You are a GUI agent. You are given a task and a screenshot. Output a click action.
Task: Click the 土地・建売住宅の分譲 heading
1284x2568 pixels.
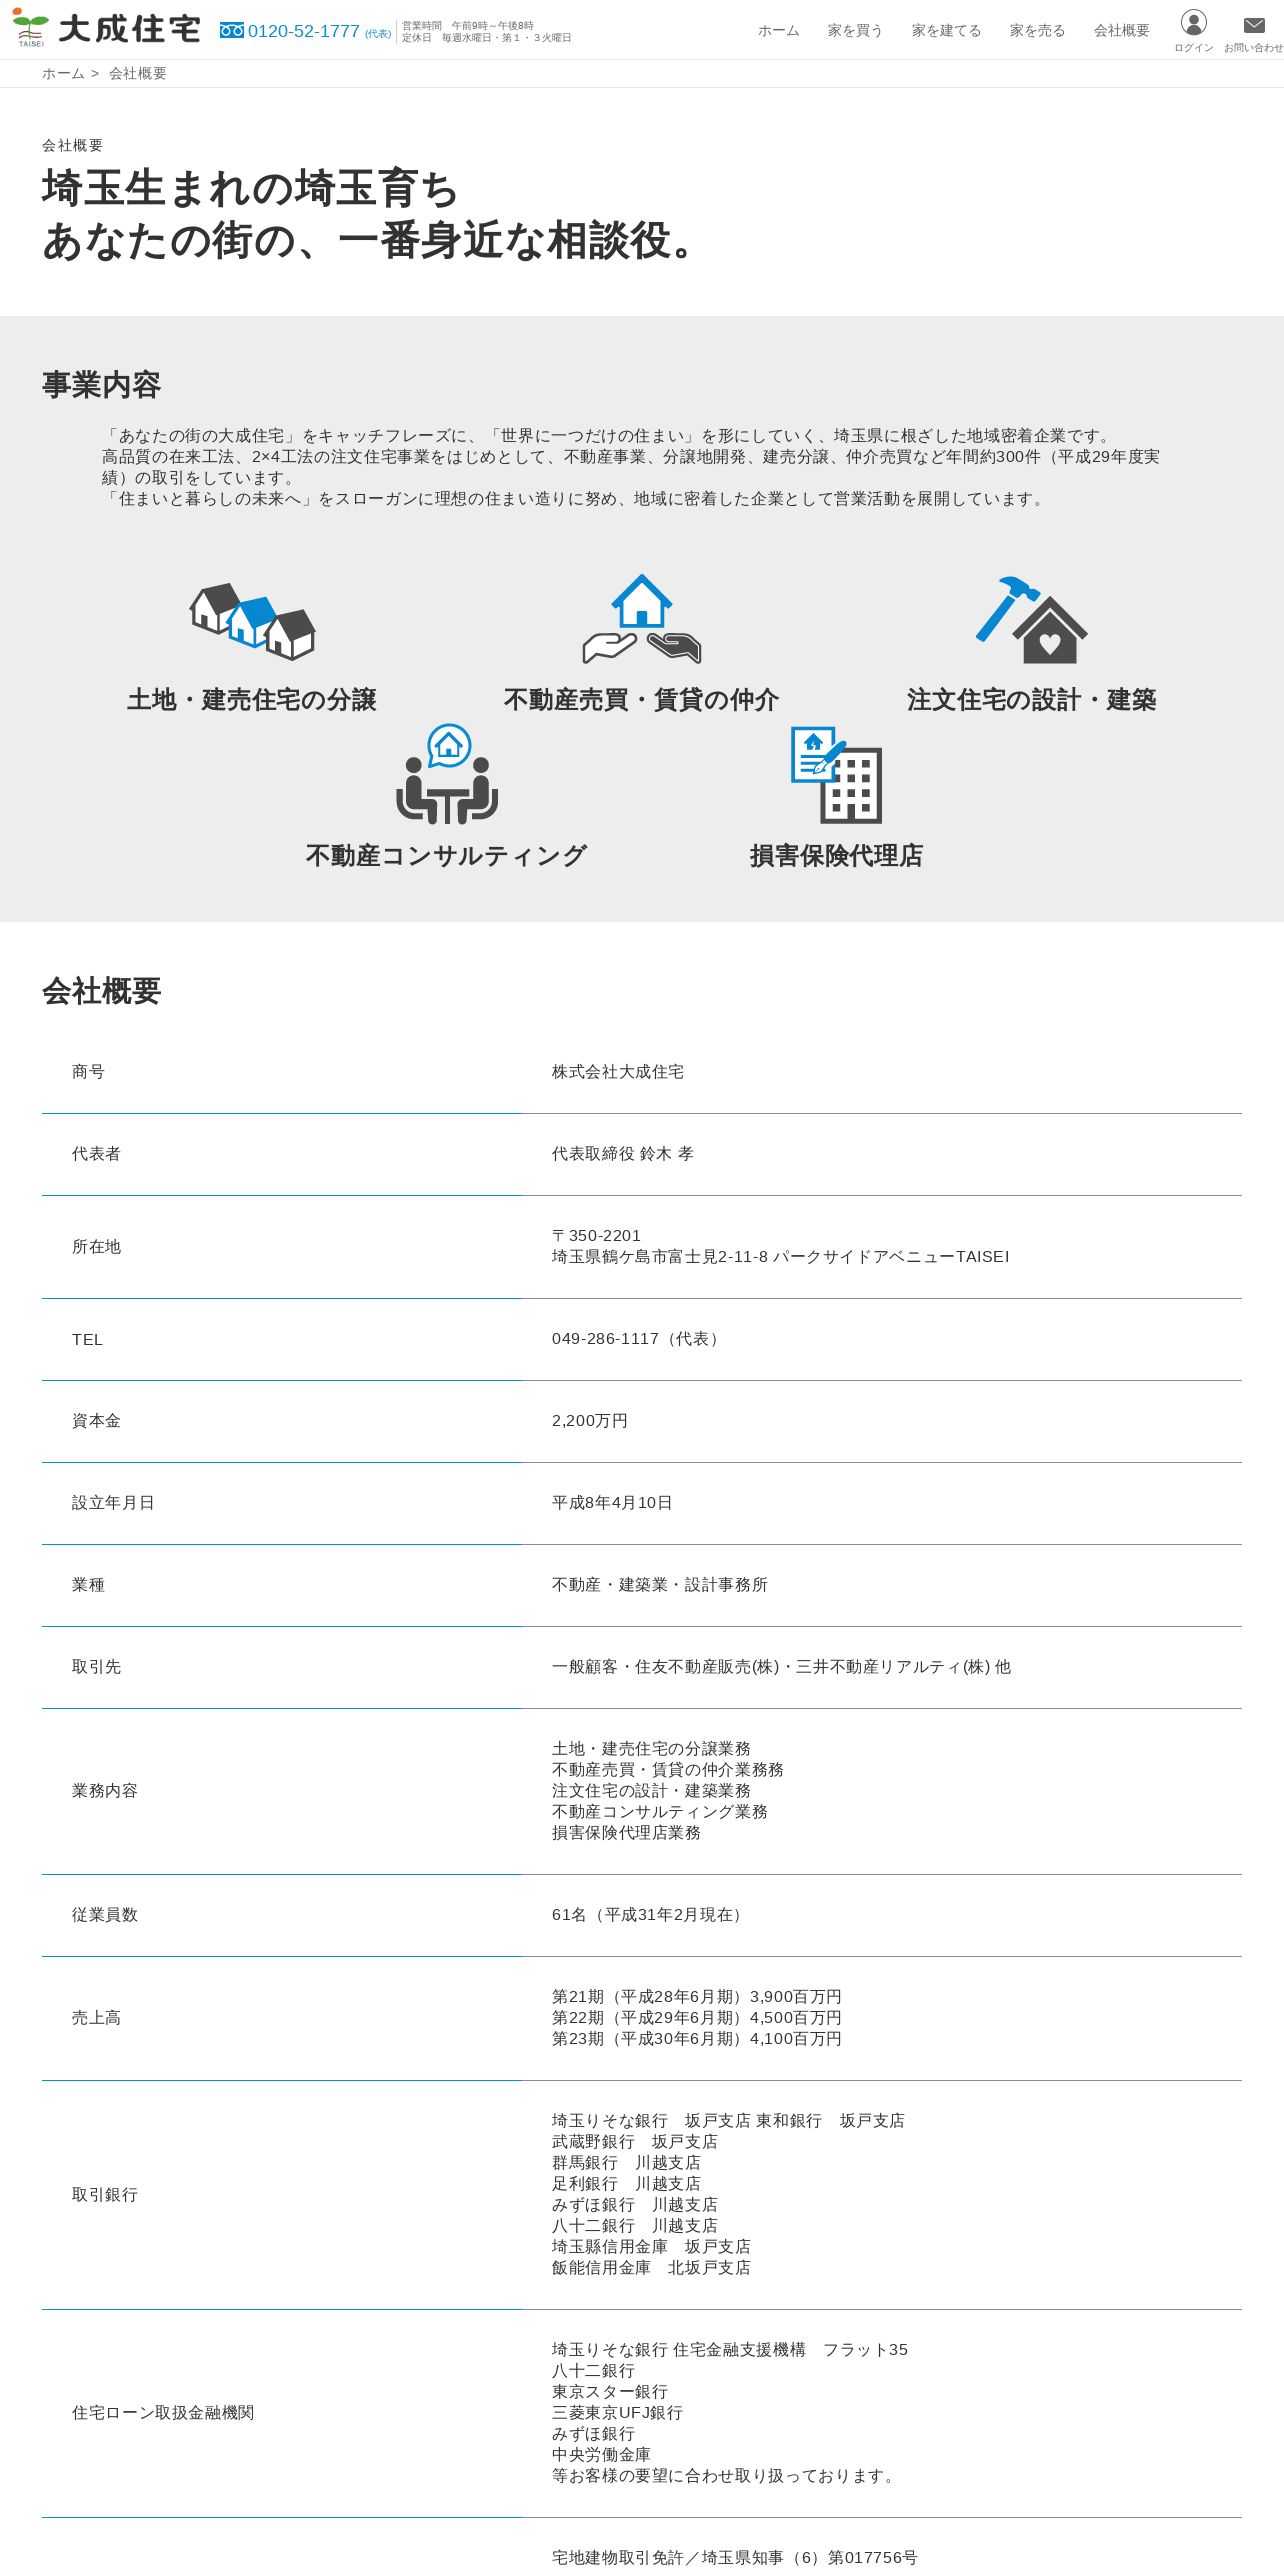[252, 700]
